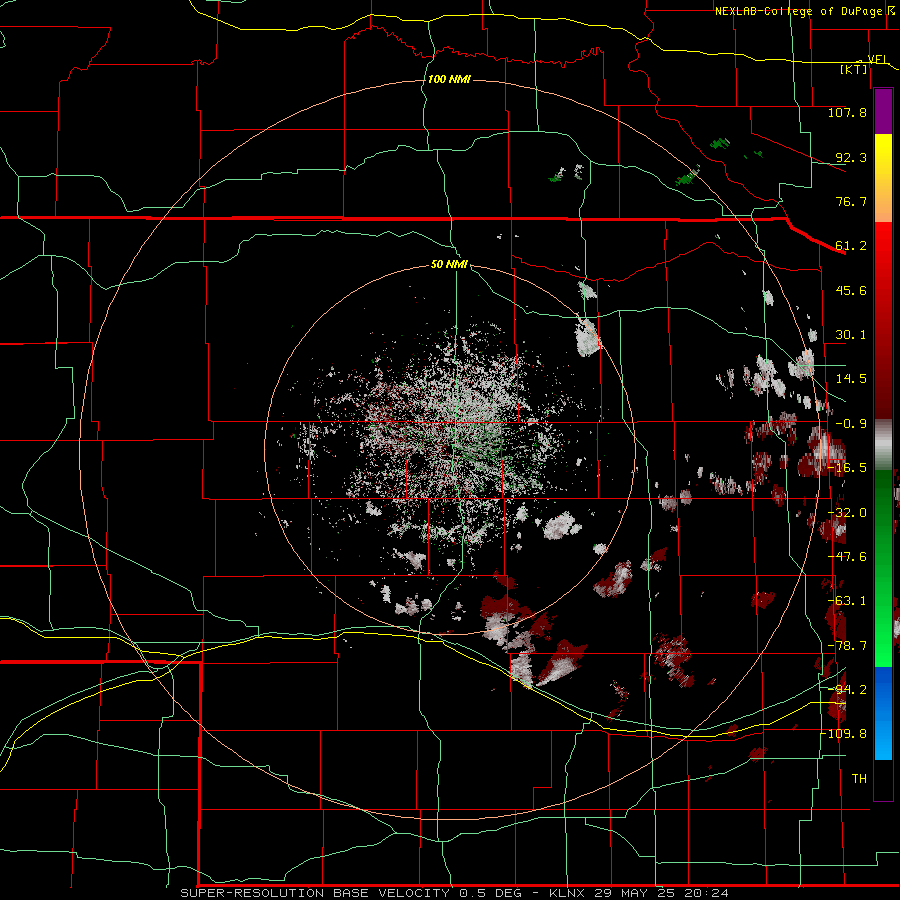Select the 30.1 legend value
Screen dimensions: 900x900
[x=851, y=335]
